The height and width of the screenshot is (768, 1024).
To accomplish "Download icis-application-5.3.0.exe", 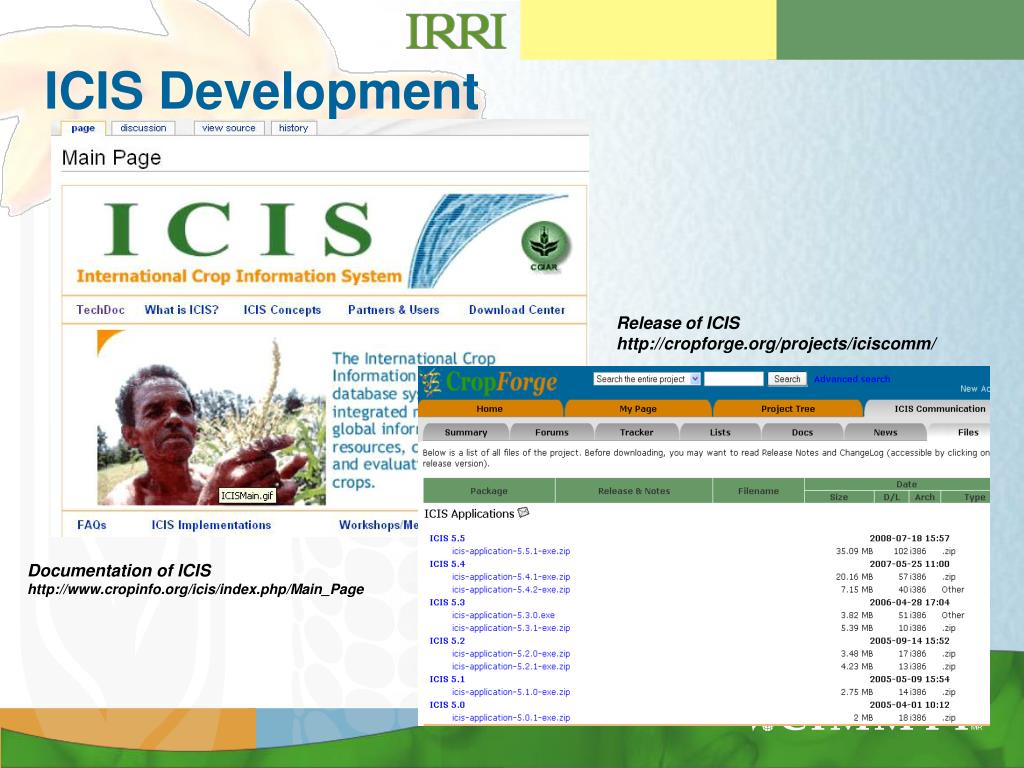I will click(x=504, y=615).
